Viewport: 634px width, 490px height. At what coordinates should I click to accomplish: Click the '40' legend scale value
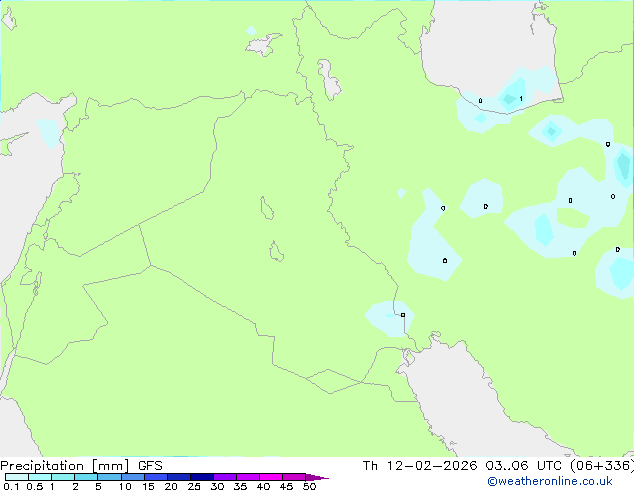point(263,486)
